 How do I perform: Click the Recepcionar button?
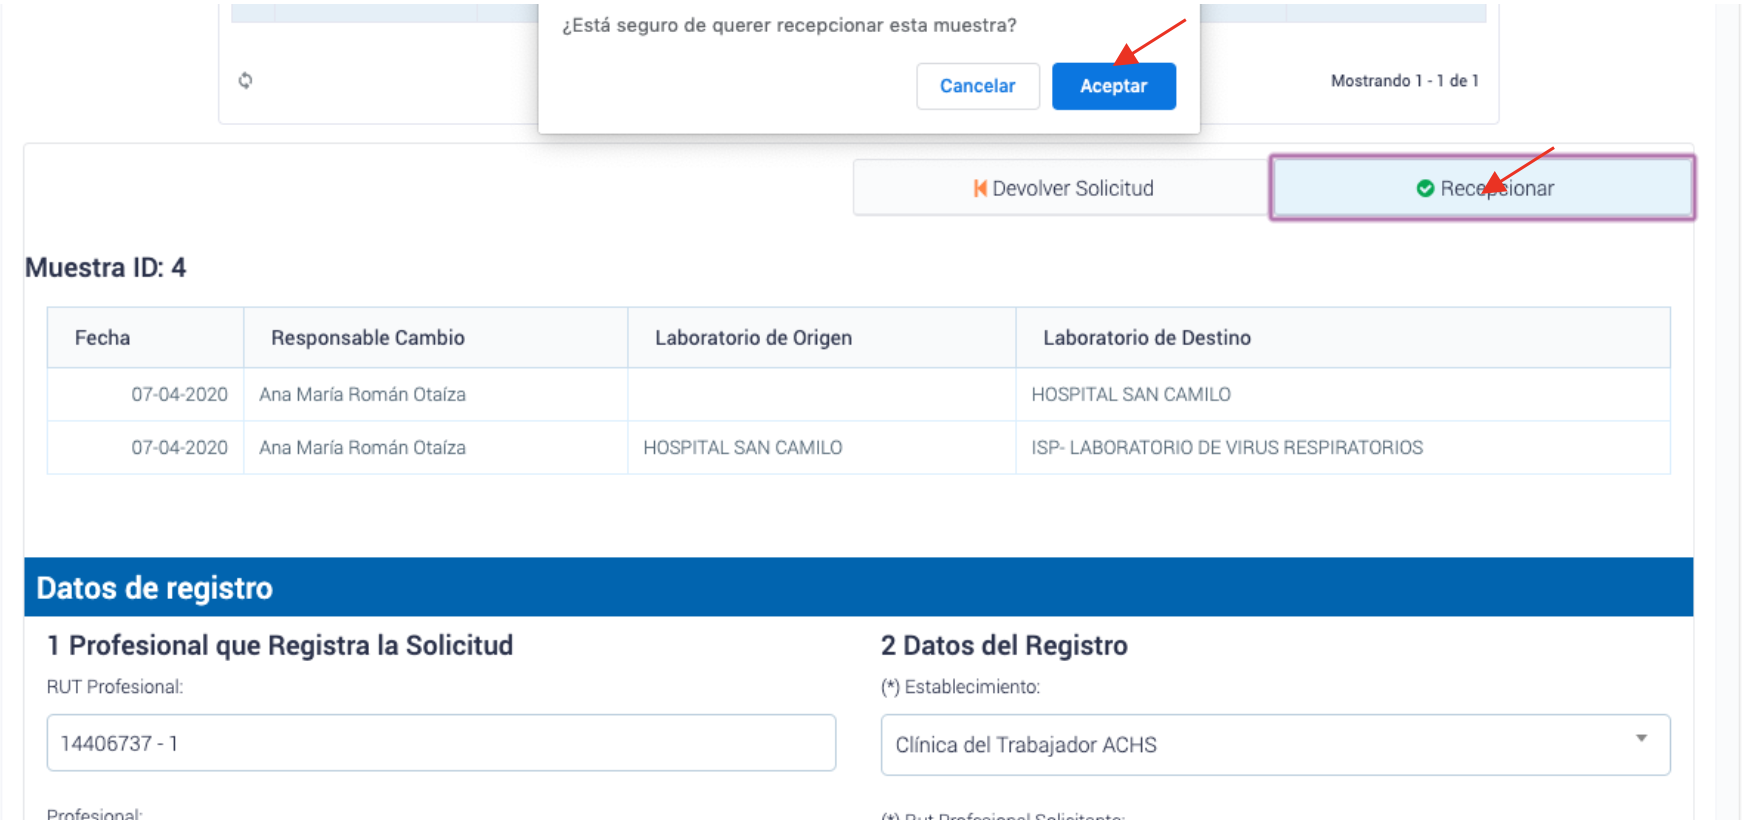(x=1482, y=188)
